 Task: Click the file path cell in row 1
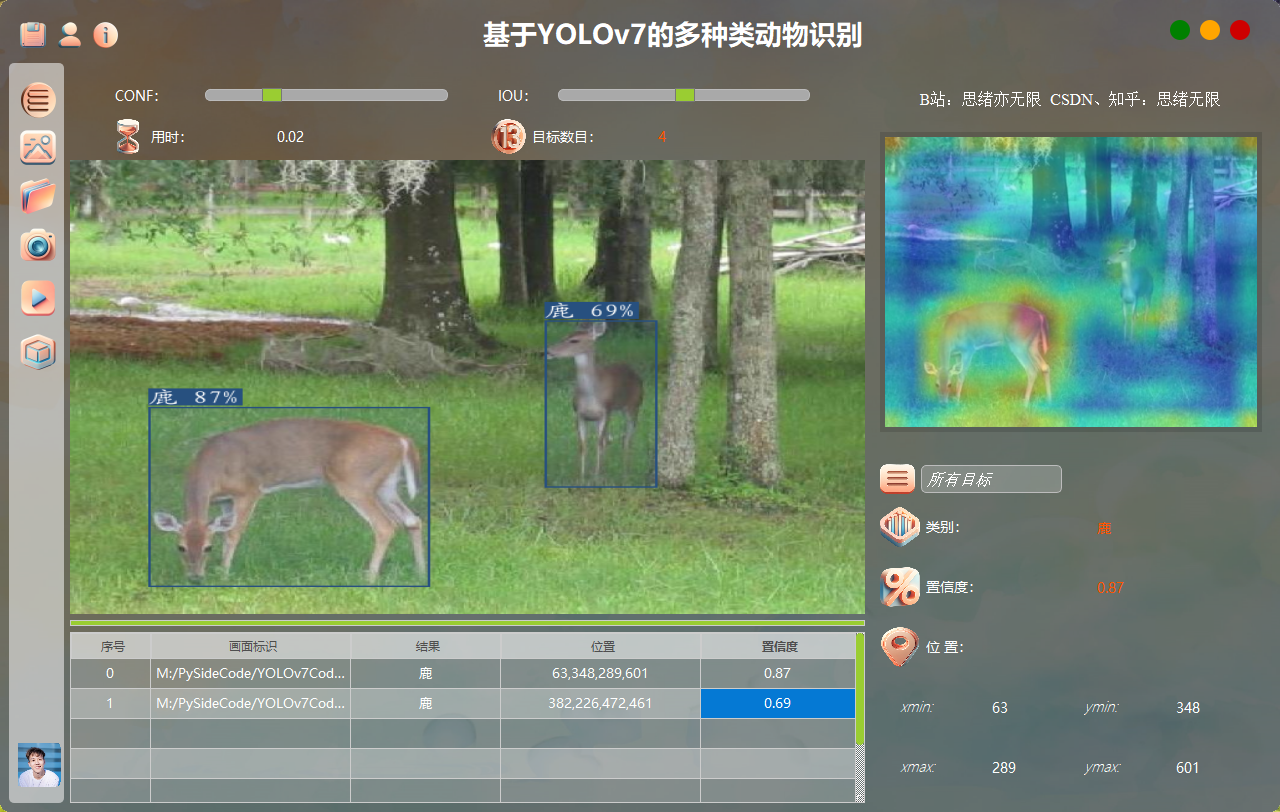click(251, 703)
